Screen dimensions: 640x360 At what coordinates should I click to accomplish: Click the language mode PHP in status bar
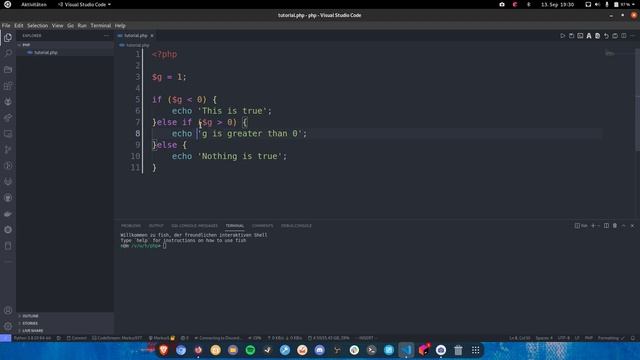pyautogui.click(x=589, y=338)
